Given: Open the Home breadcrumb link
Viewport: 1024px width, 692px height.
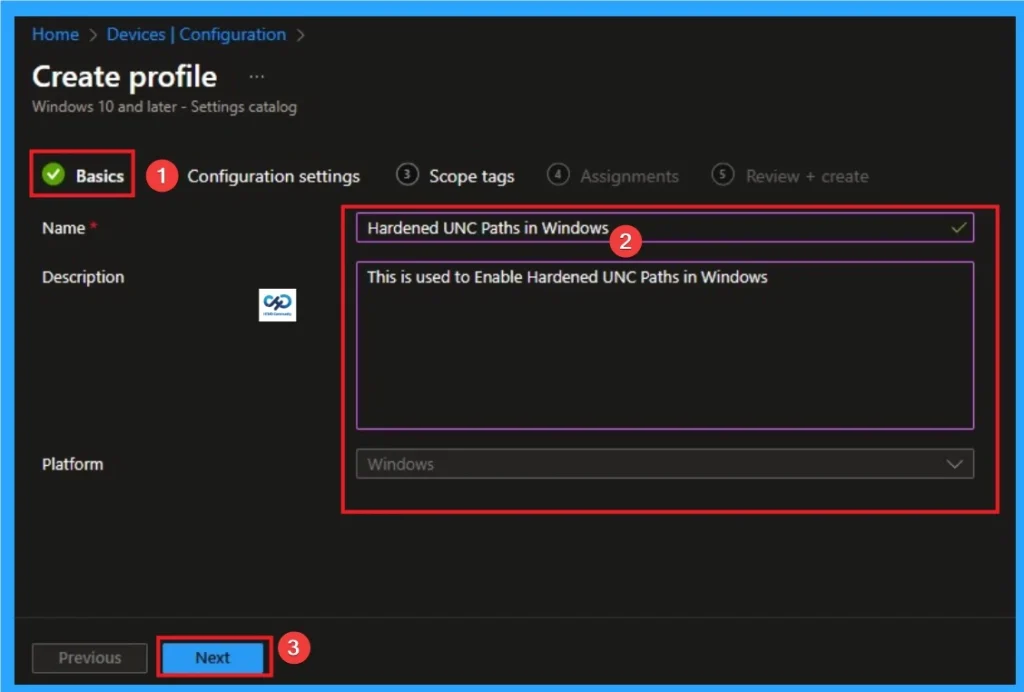Looking at the screenshot, I should click(55, 34).
